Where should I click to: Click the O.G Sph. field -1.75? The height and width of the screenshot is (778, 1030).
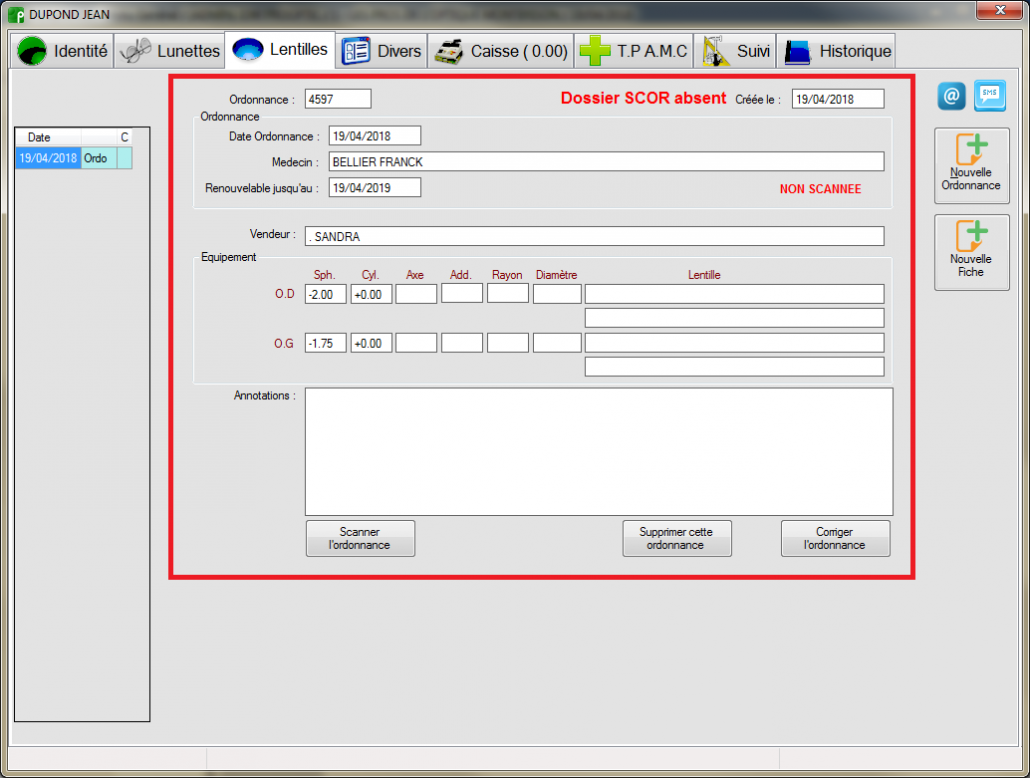point(325,342)
